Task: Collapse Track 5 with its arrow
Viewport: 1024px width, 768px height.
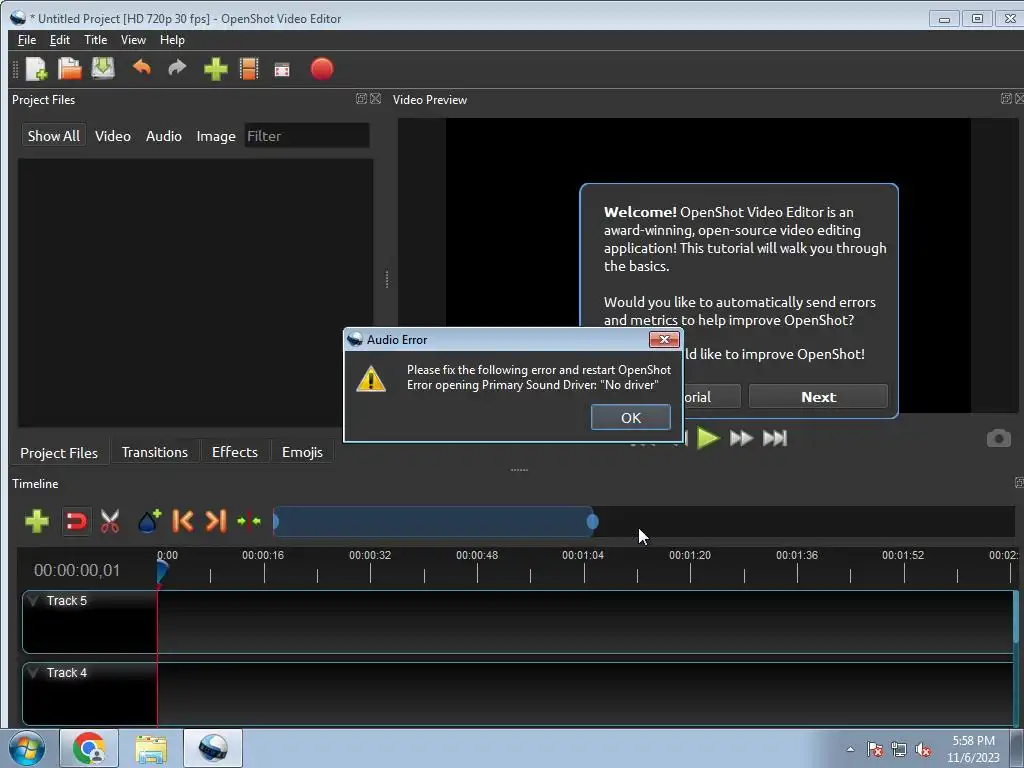Action: (34, 600)
